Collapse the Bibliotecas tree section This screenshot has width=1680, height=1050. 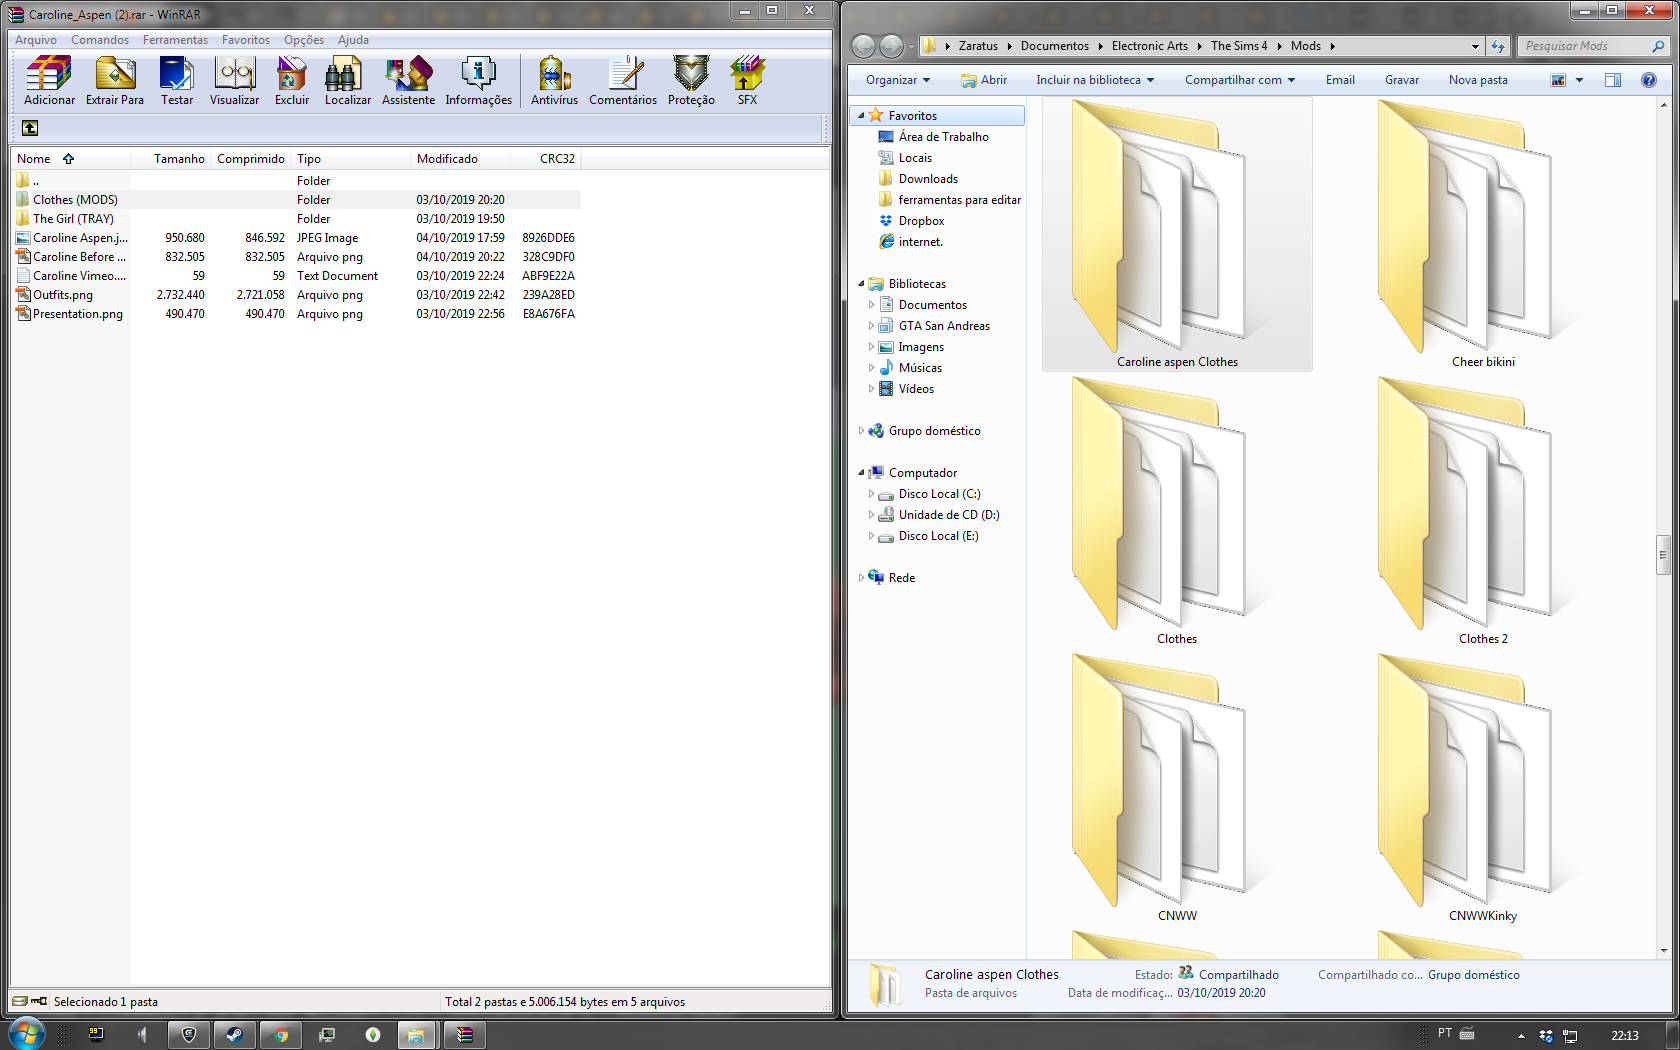point(861,284)
